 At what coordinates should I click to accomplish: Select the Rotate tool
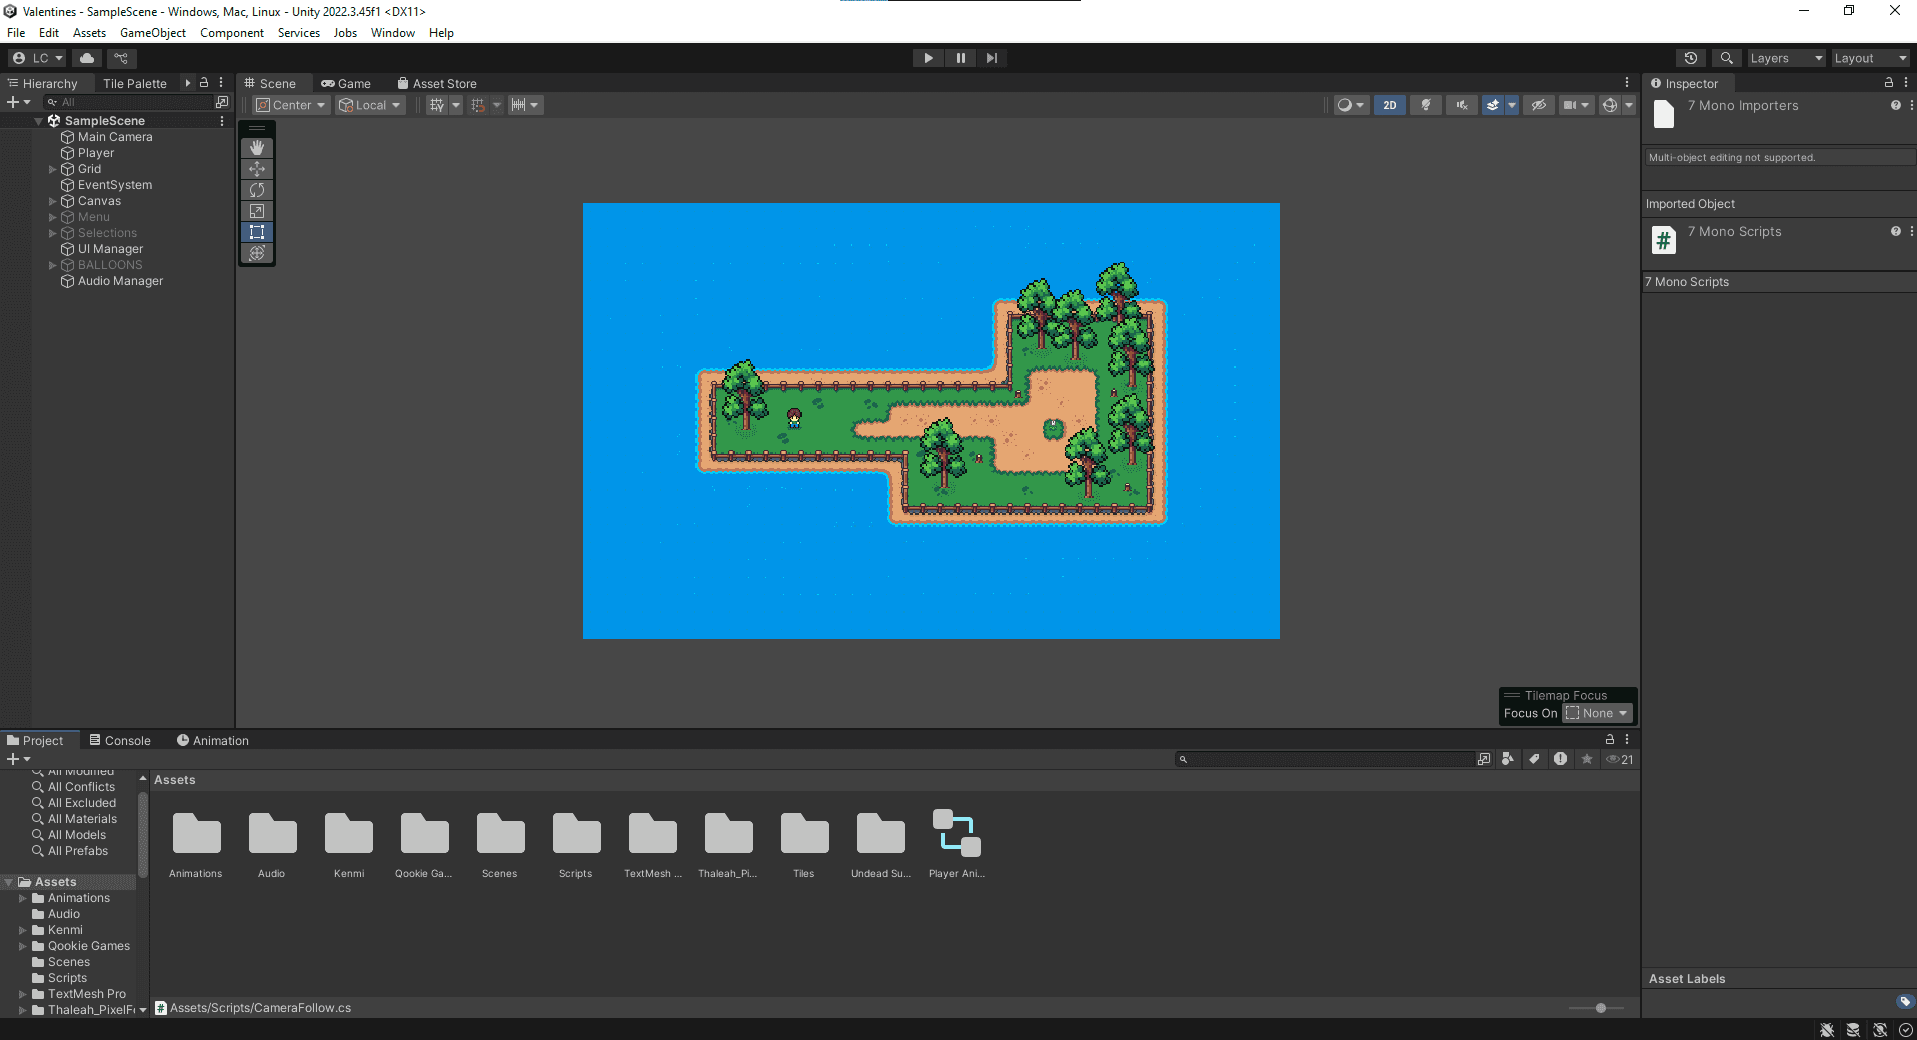tap(257, 190)
